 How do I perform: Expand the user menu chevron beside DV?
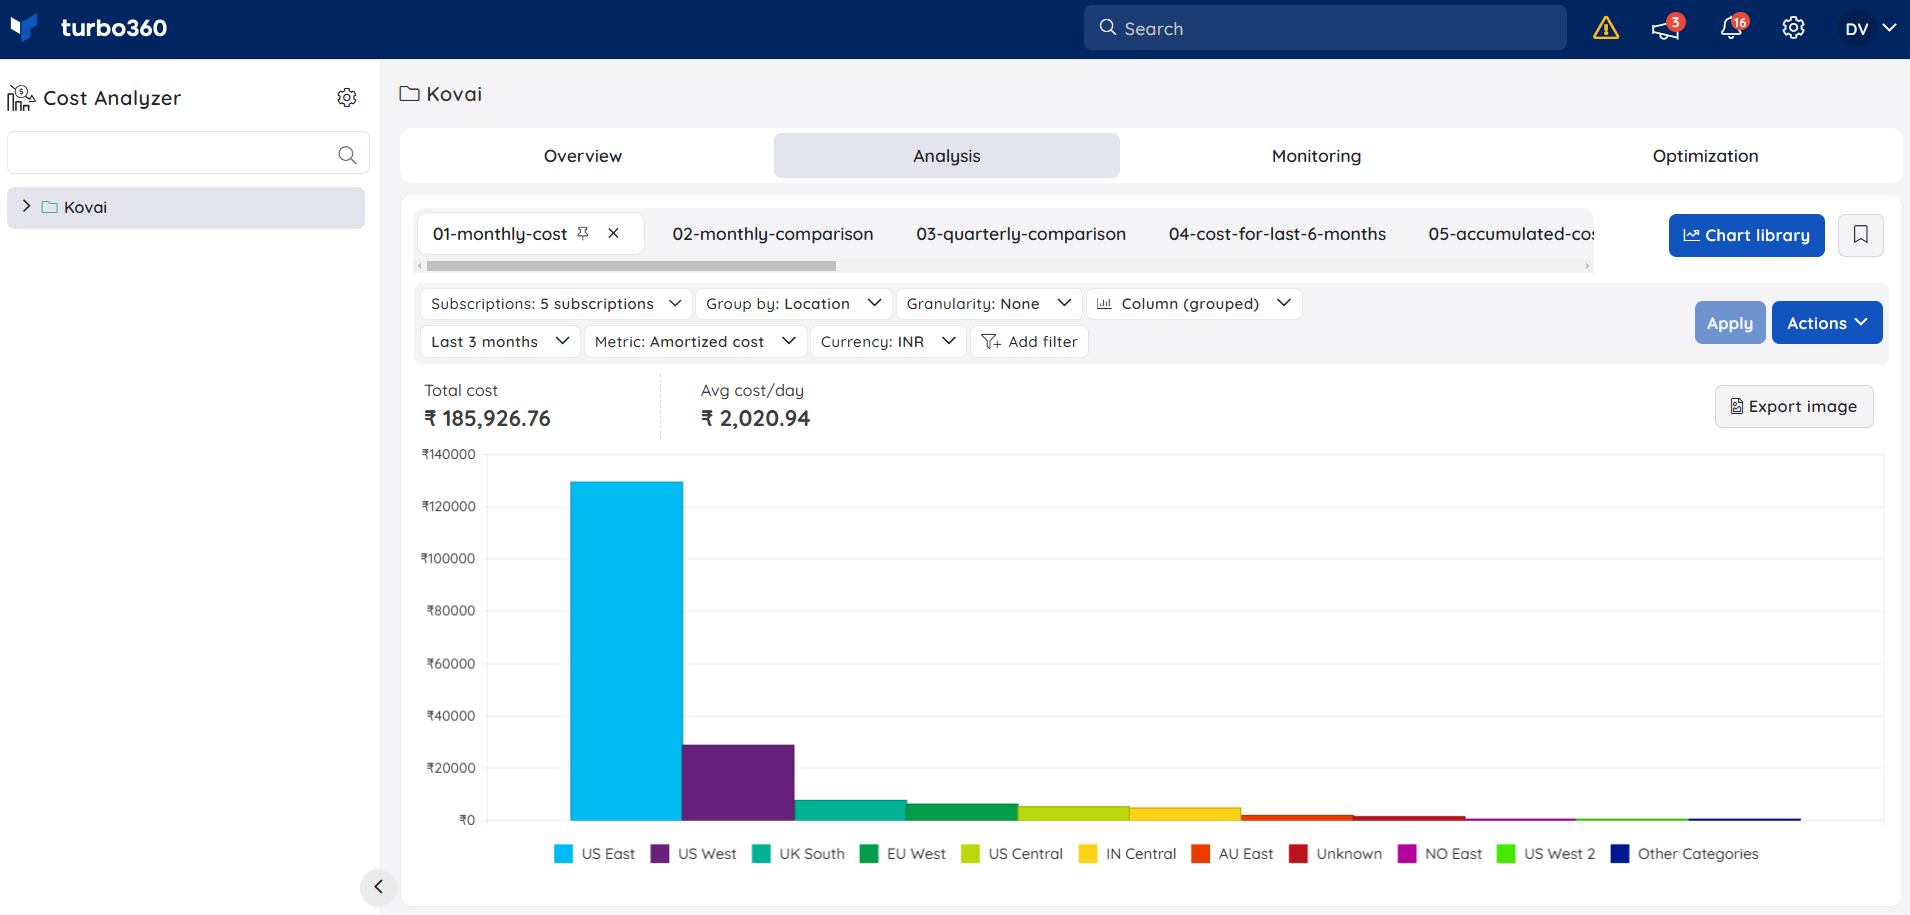[x=1889, y=28]
